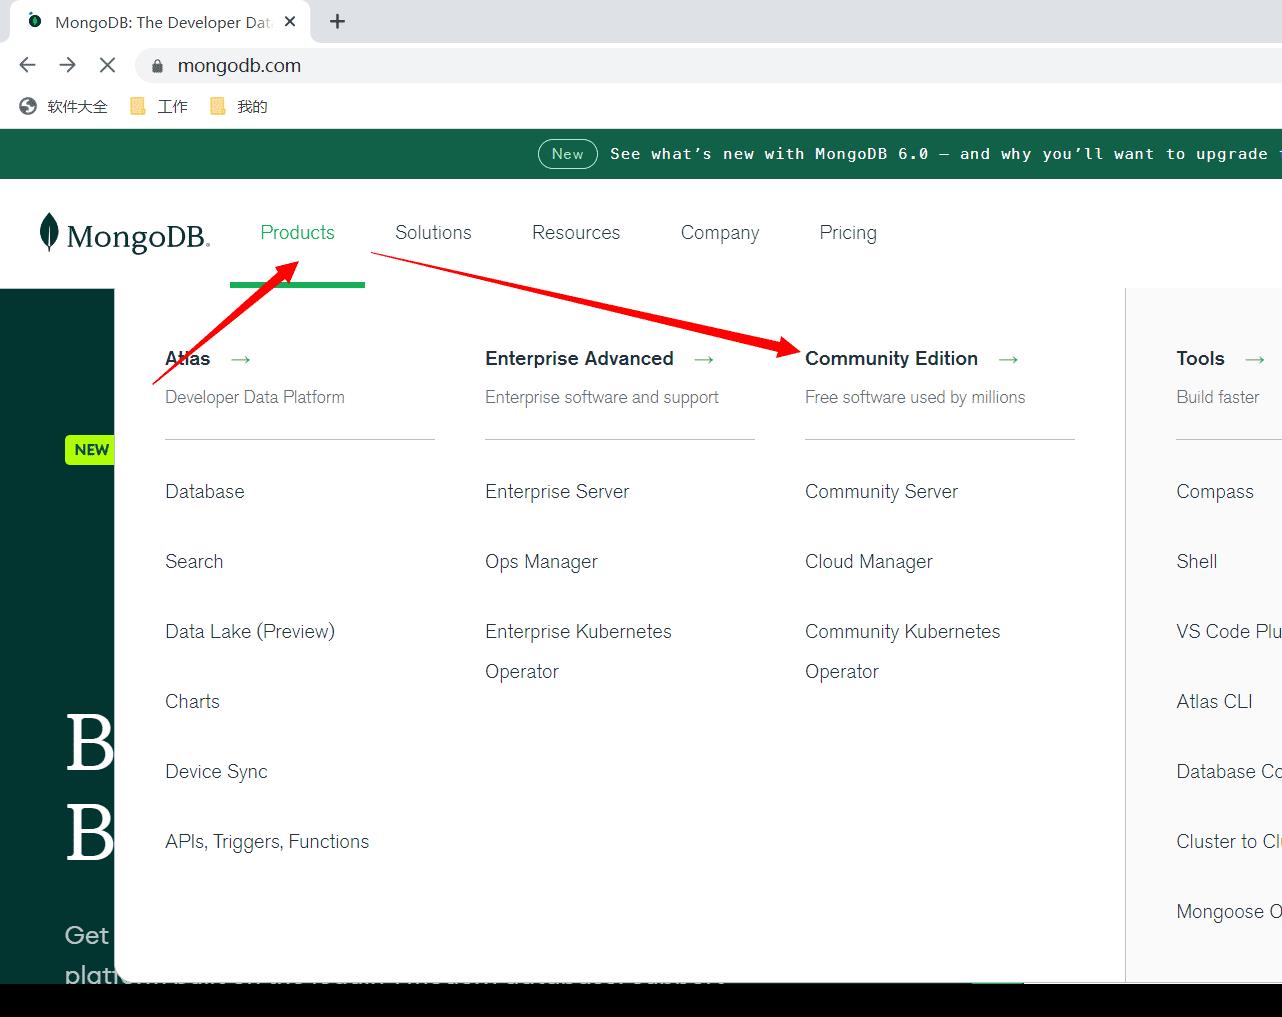
Task: Click the browser forward arrow
Action: 67,65
